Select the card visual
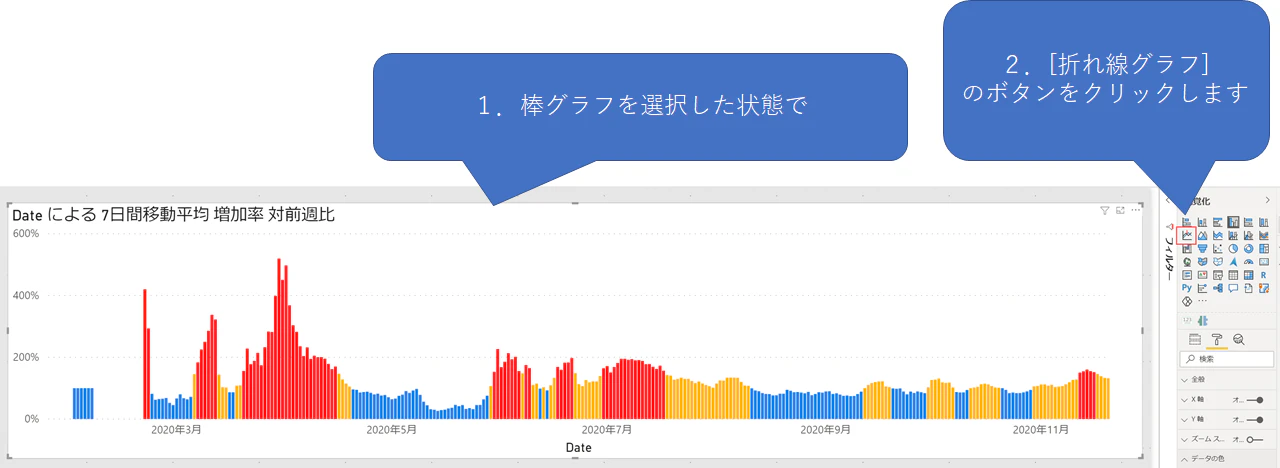Viewport: 1280px width, 468px height. click(x=1264, y=262)
